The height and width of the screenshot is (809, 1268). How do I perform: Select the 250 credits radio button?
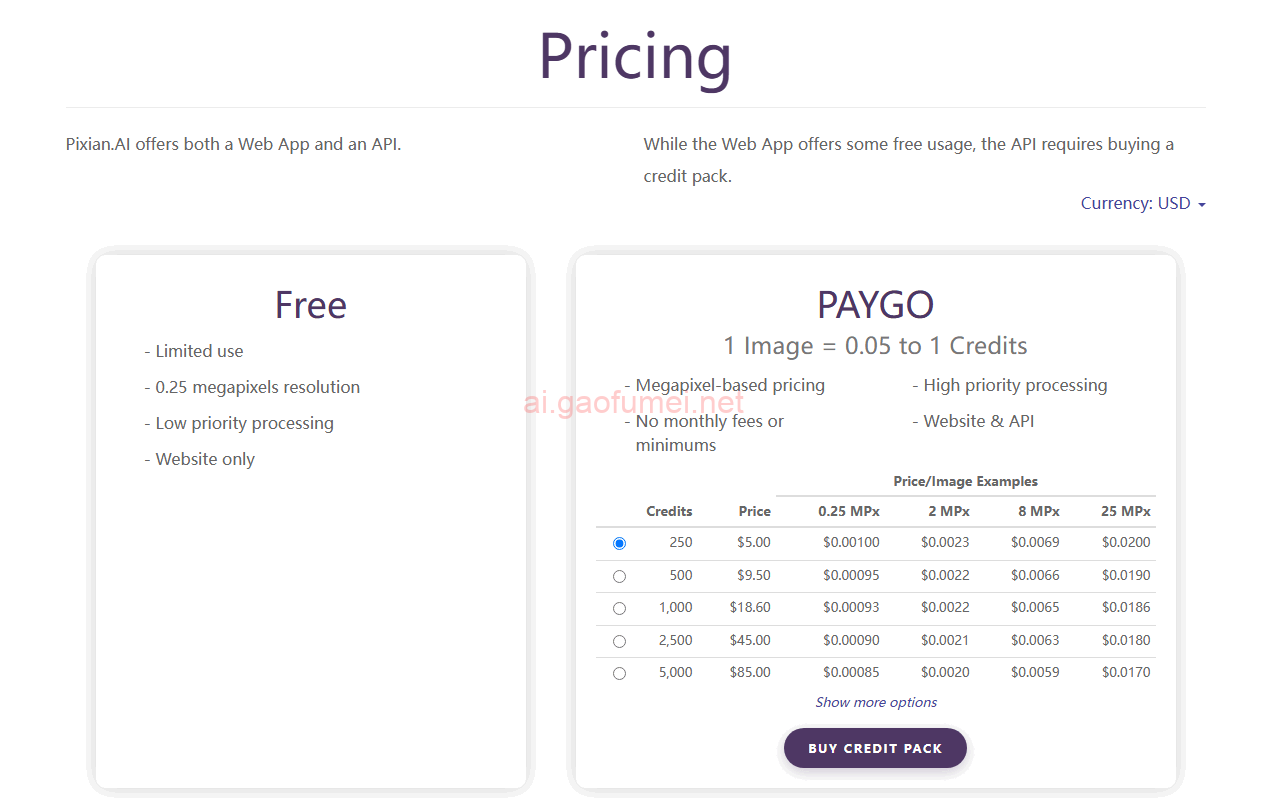pyautogui.click(x=619, y=543)
